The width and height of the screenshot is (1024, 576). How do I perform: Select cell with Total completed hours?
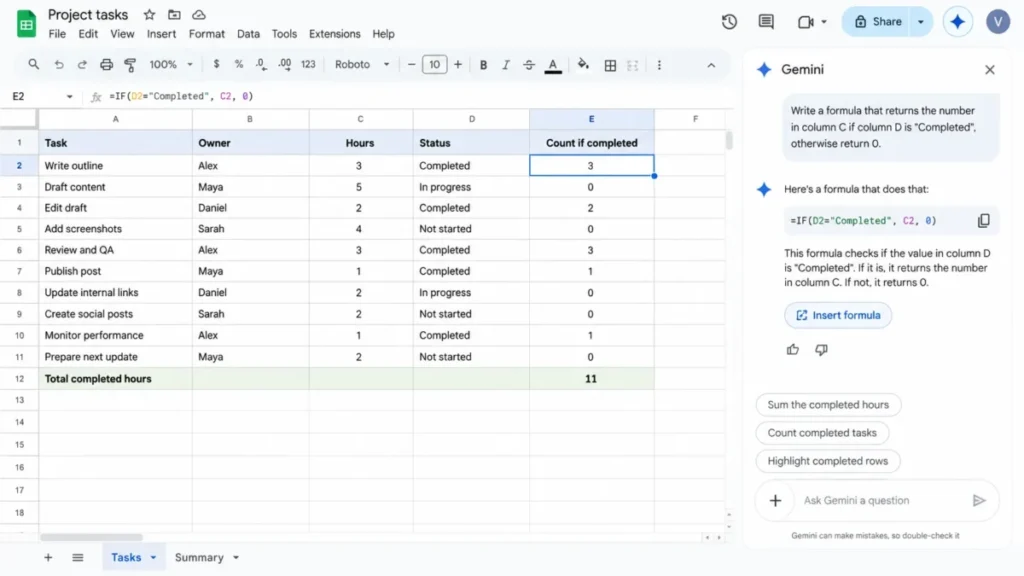[x=116, y=379]
